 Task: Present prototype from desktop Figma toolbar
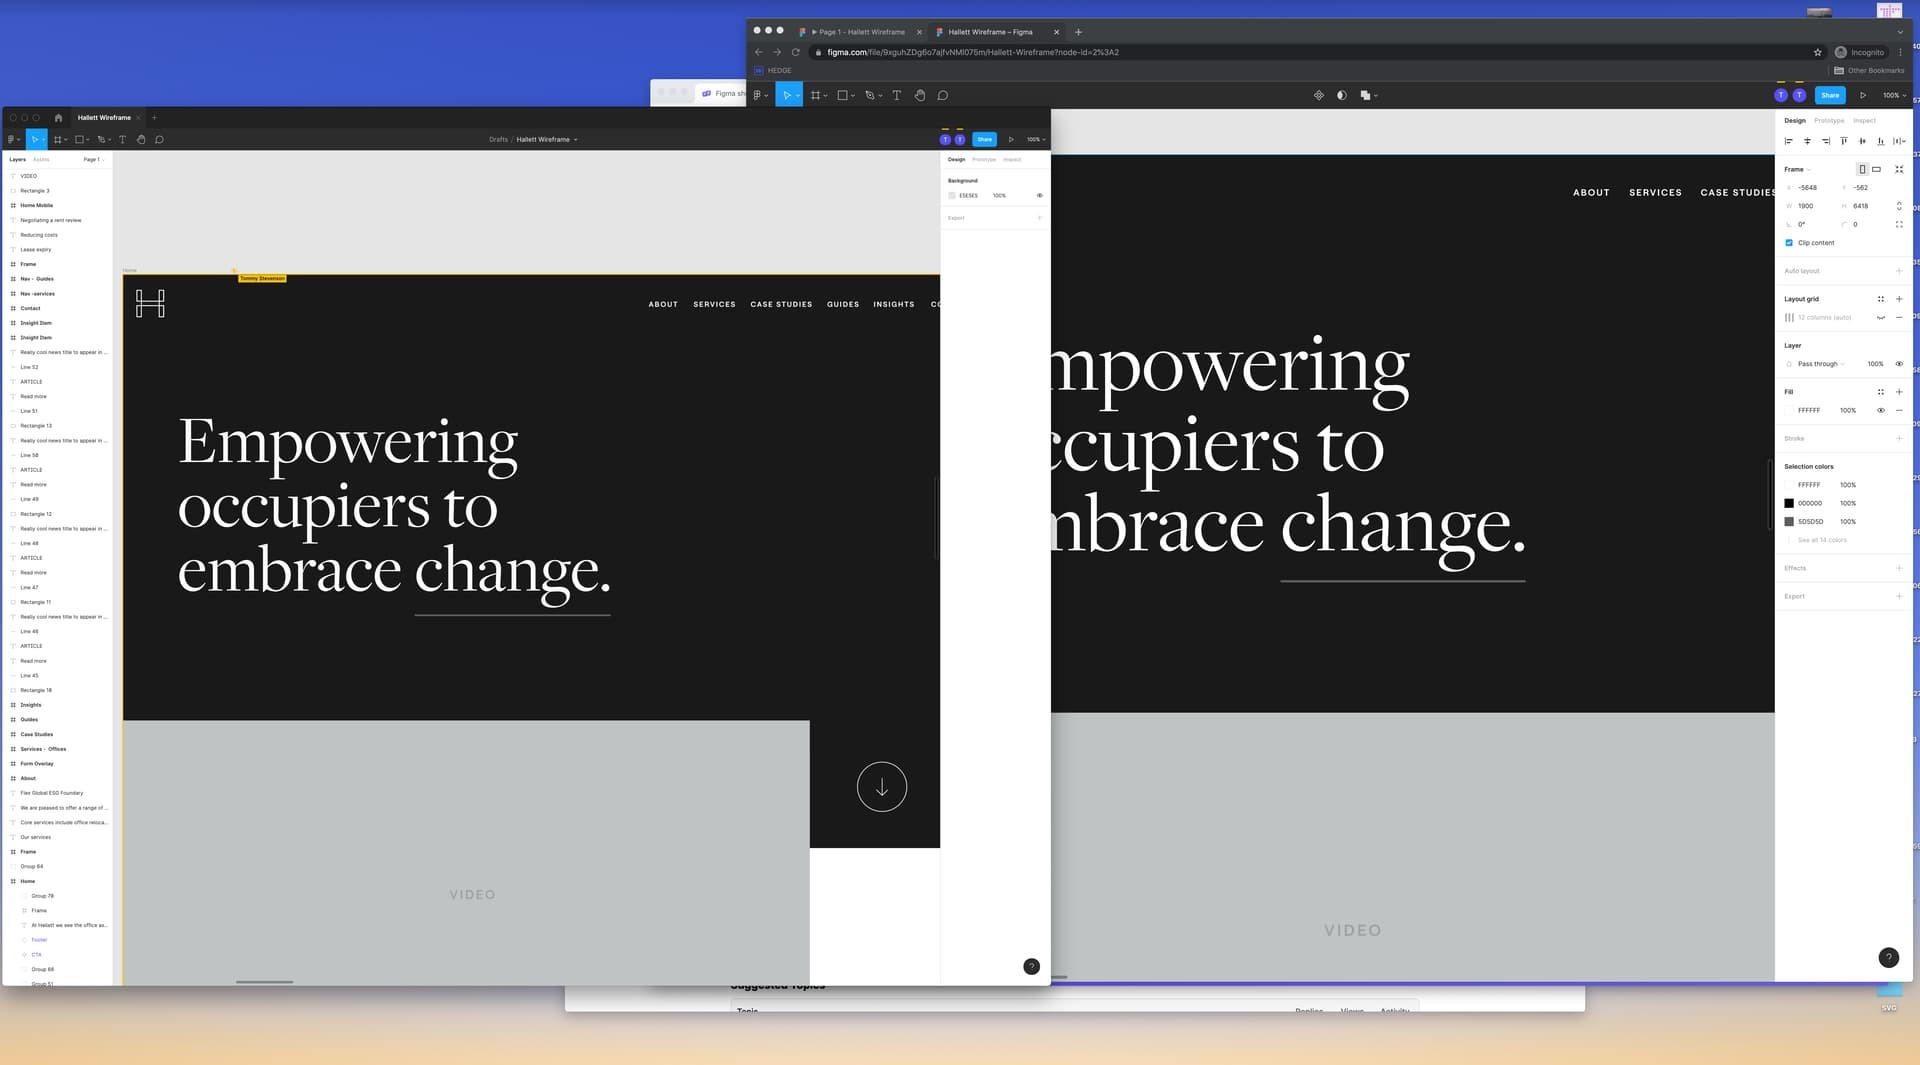click(x=1011, y=140)
